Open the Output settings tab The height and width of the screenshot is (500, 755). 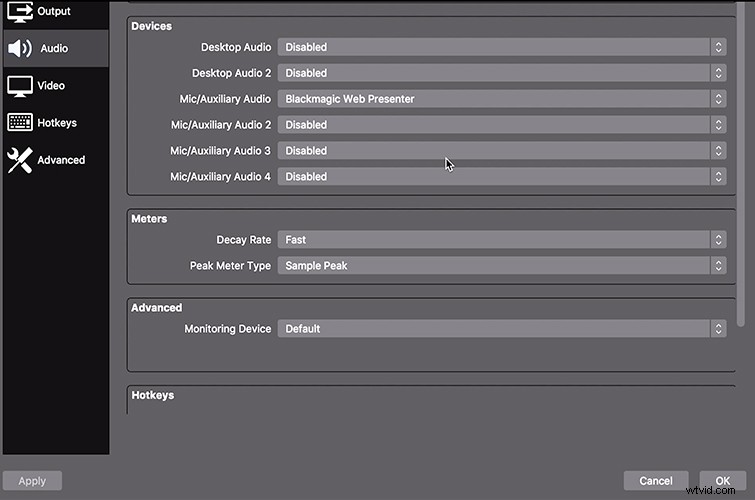point(56,12)
